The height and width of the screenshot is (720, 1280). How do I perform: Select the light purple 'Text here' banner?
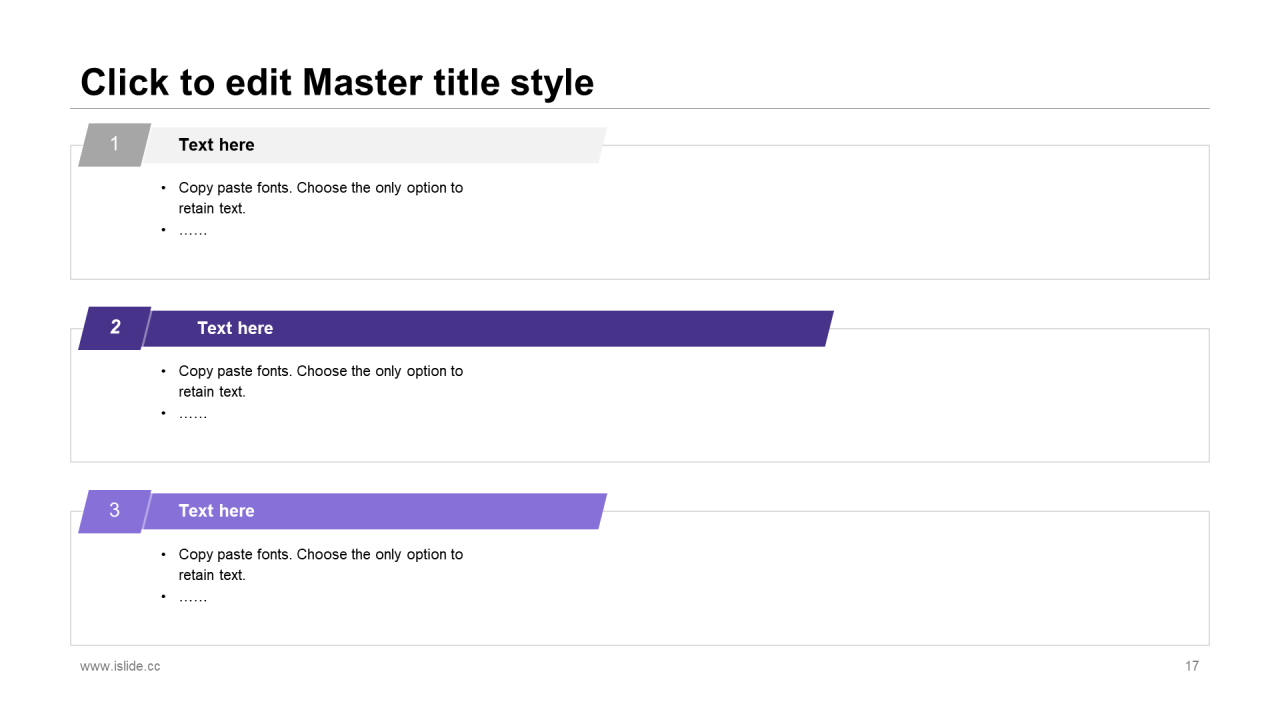(x=375, y=511)
